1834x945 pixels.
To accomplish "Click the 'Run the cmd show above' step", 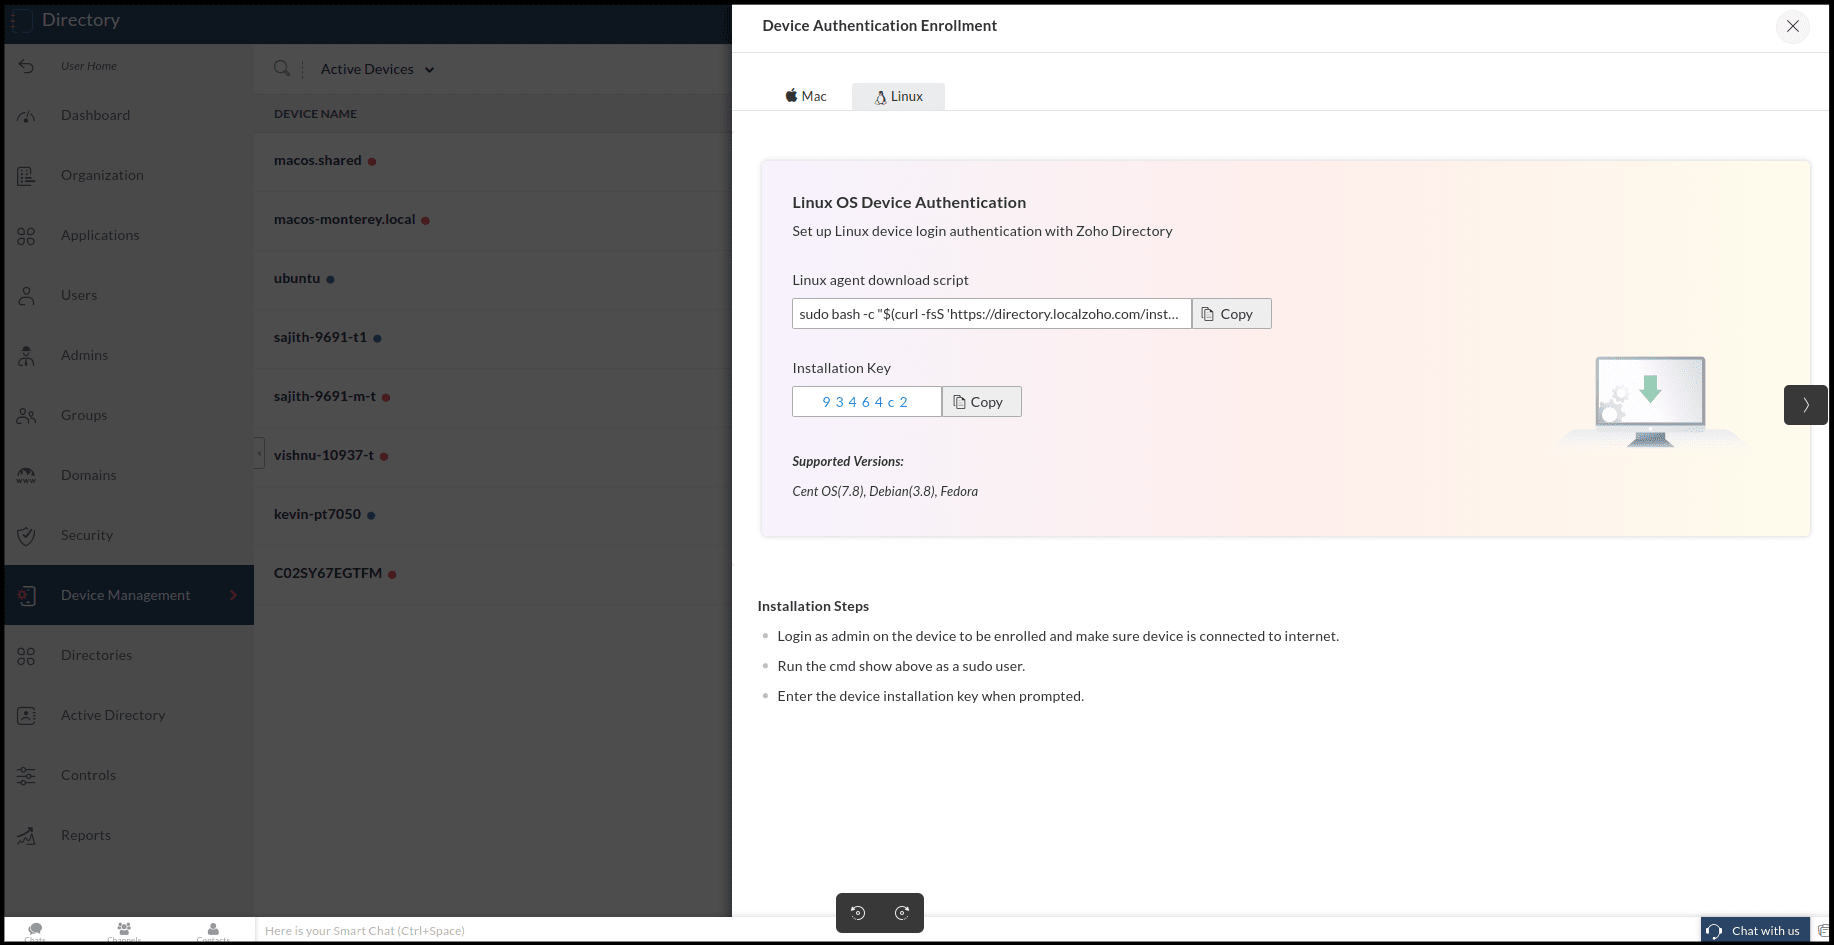I will tap(901, 667).
